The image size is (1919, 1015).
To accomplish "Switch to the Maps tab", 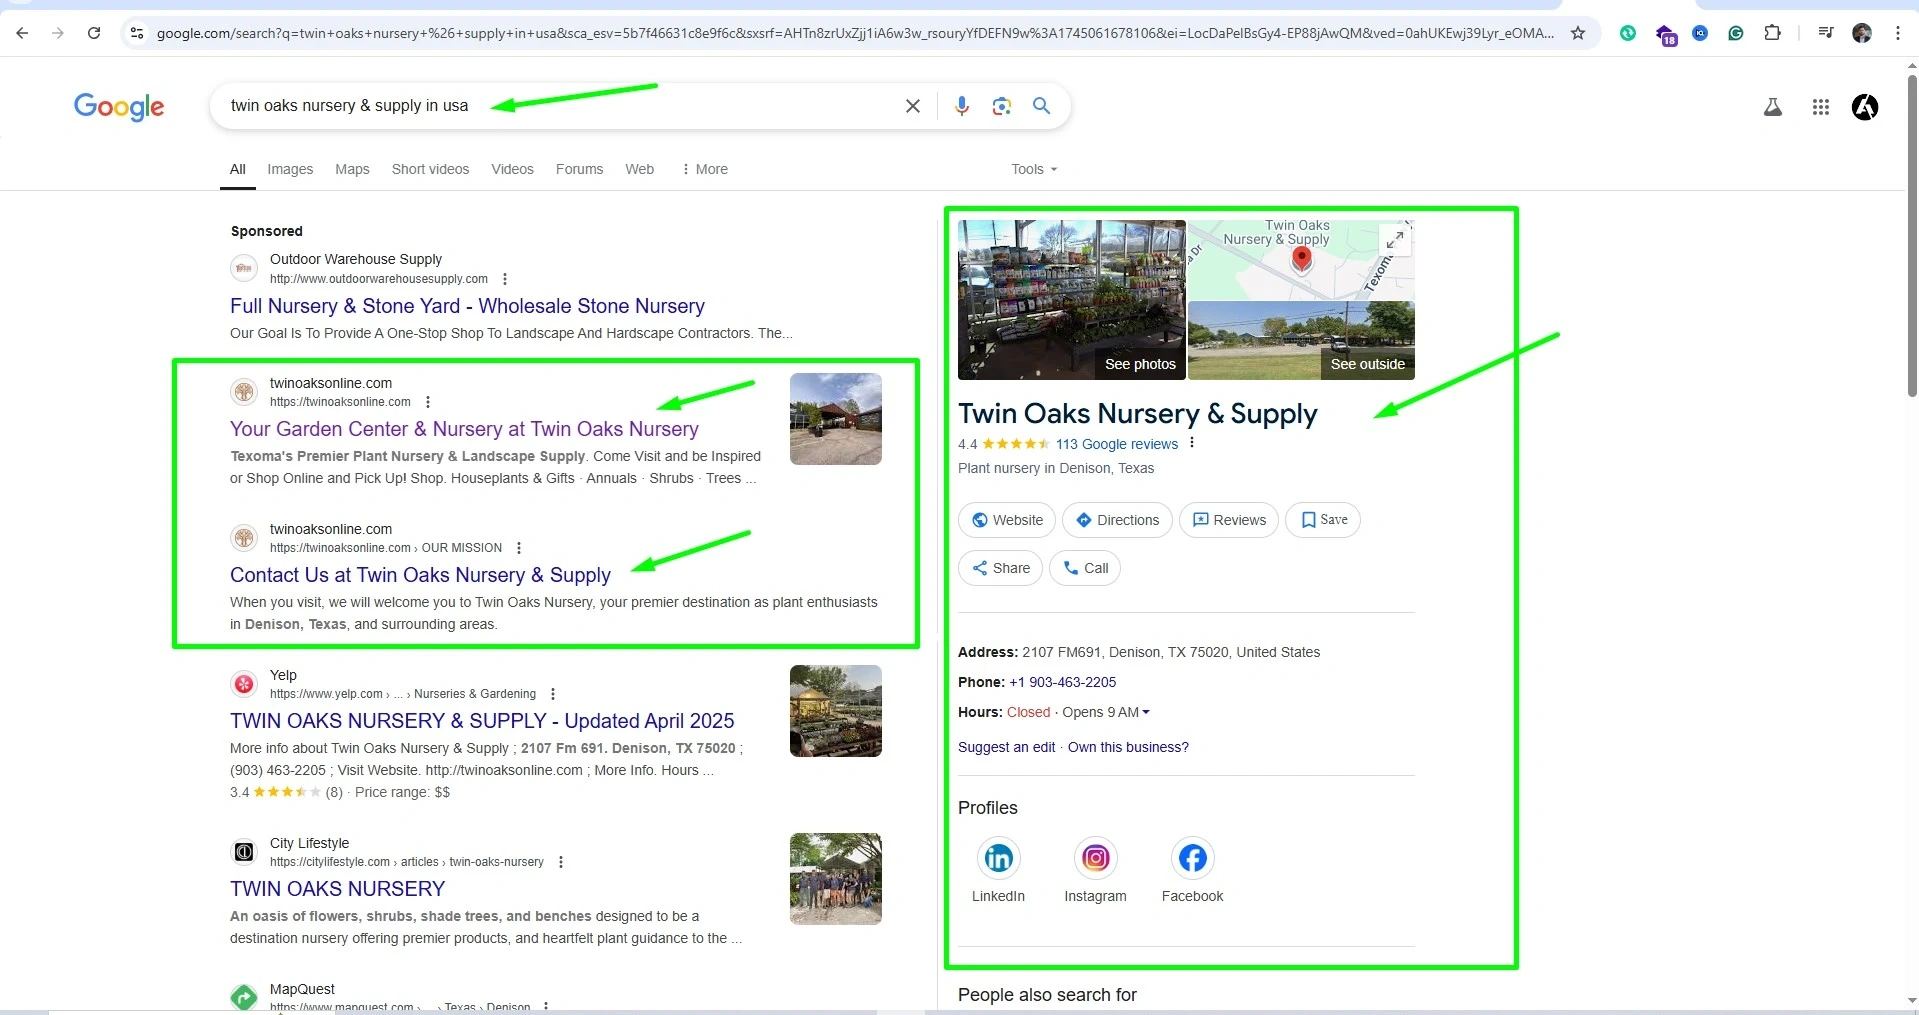I will click(x=352, y=169).
